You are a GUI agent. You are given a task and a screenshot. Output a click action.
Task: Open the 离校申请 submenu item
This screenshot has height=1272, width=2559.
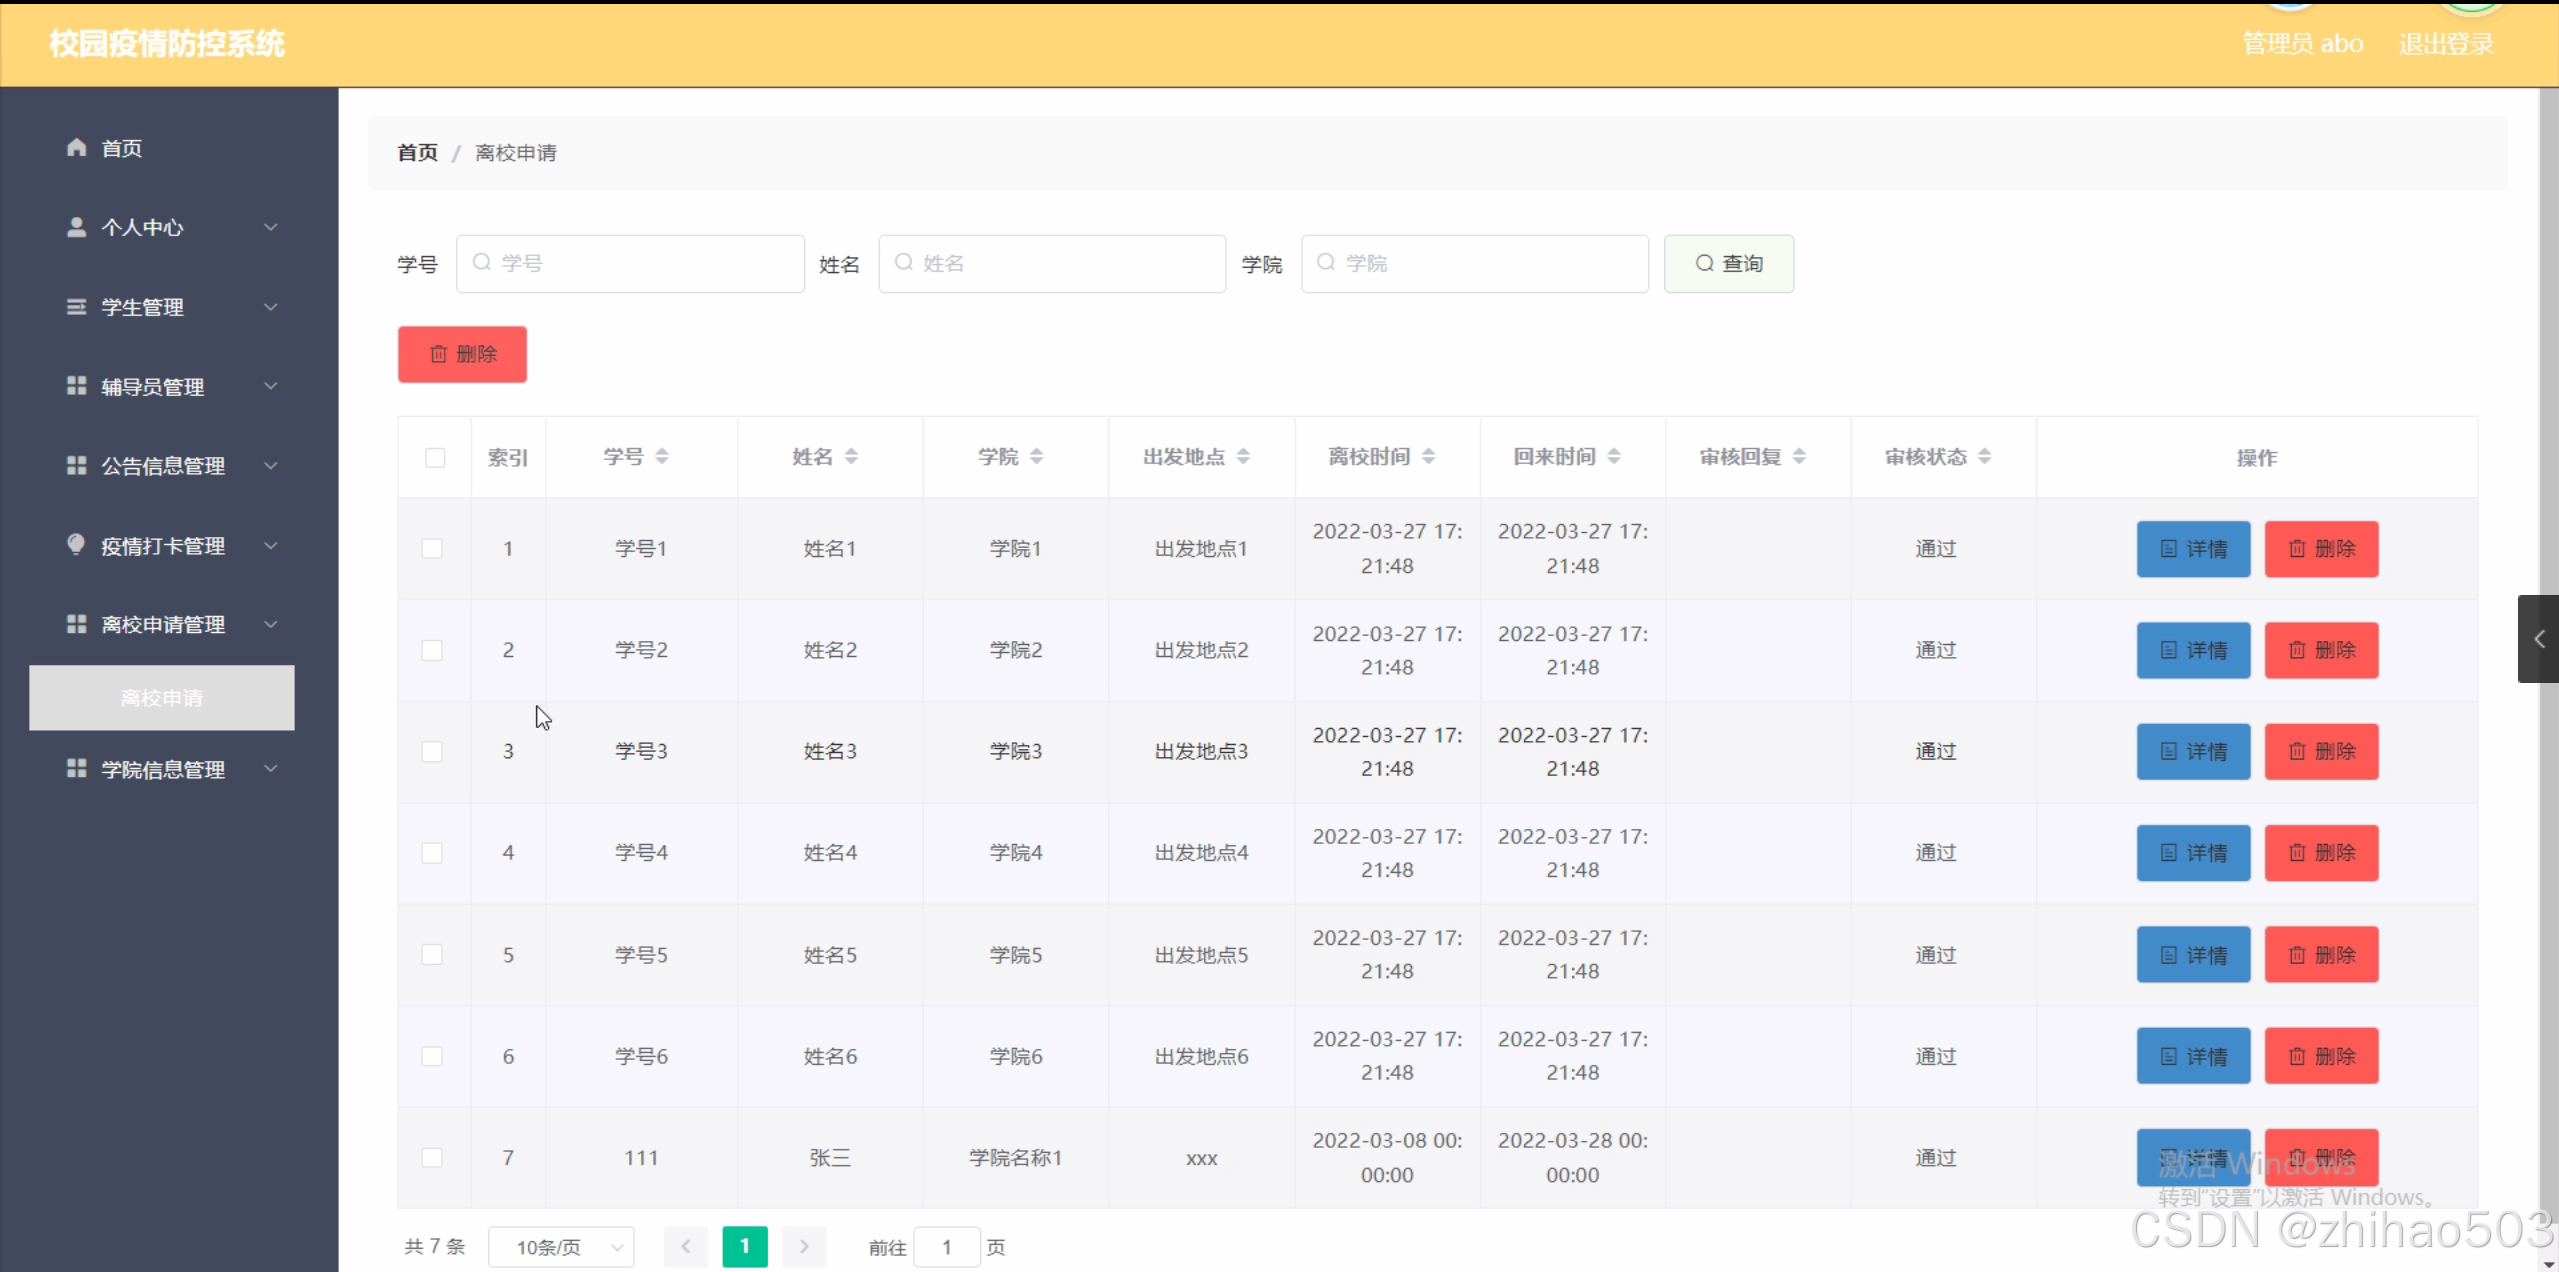pyautogui.click(x=162, y=698)
